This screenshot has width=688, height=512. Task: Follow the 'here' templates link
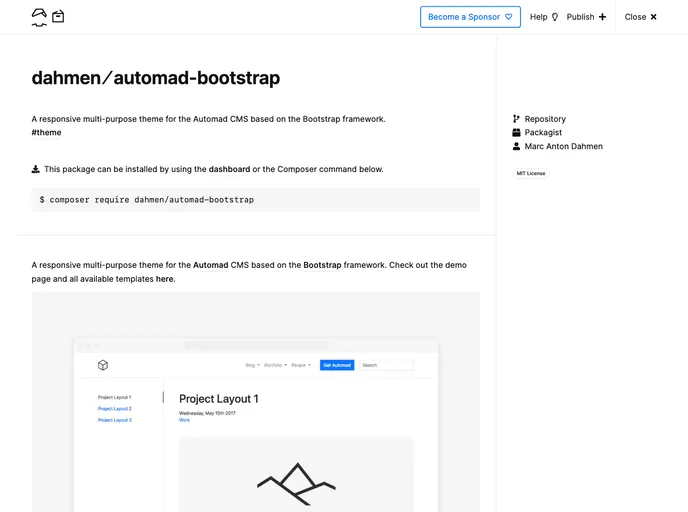165,279
